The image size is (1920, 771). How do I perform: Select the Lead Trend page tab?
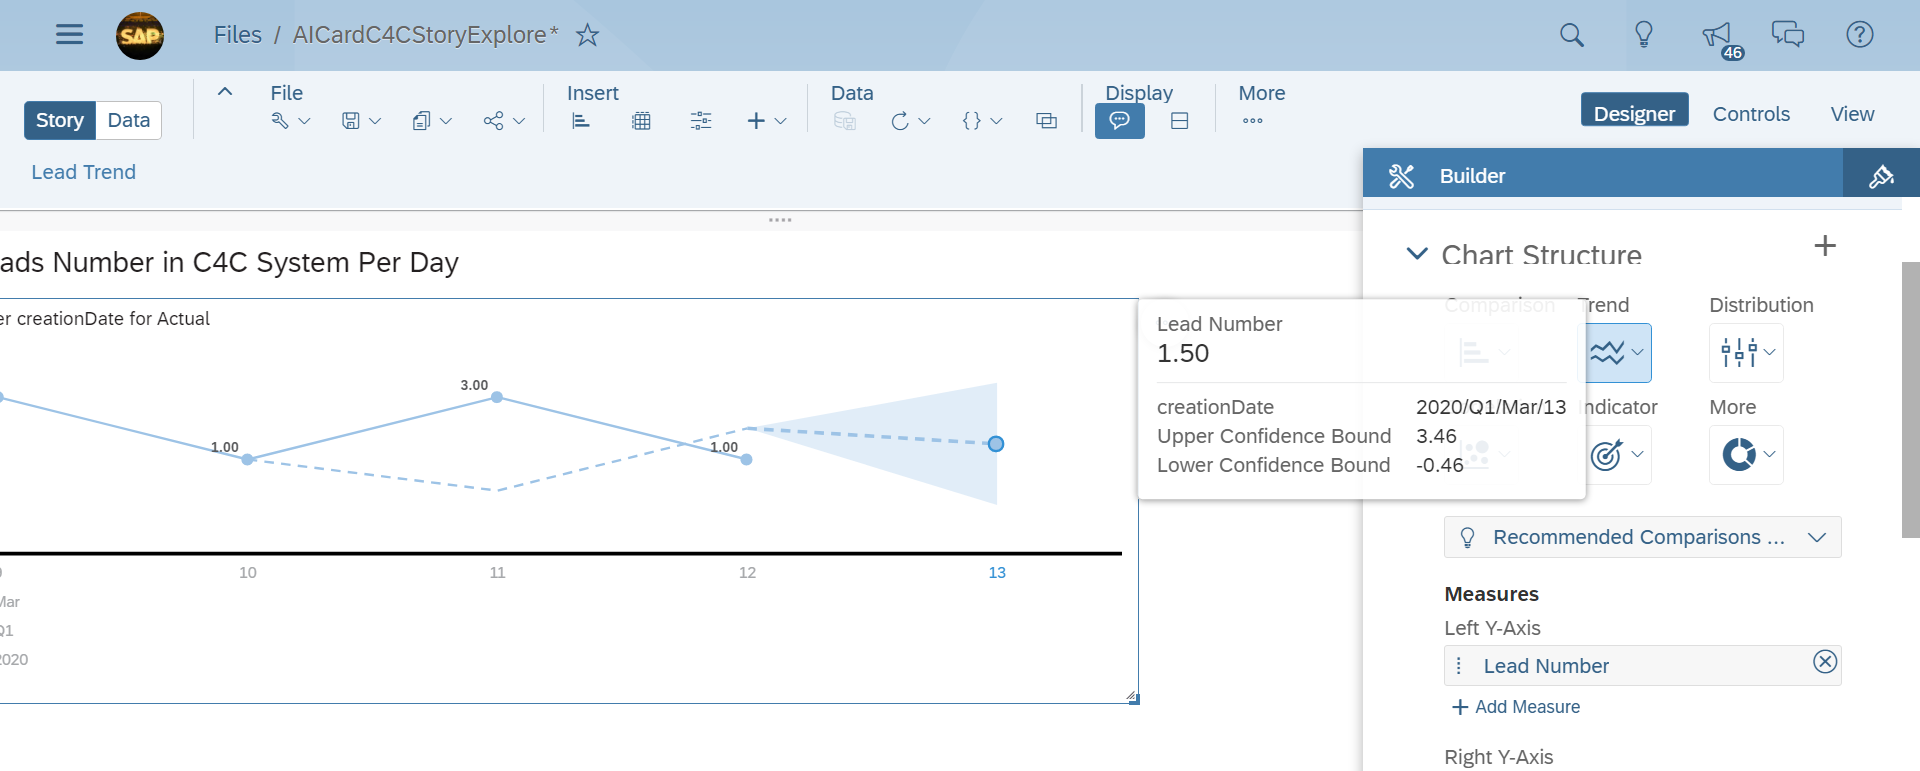84,172
